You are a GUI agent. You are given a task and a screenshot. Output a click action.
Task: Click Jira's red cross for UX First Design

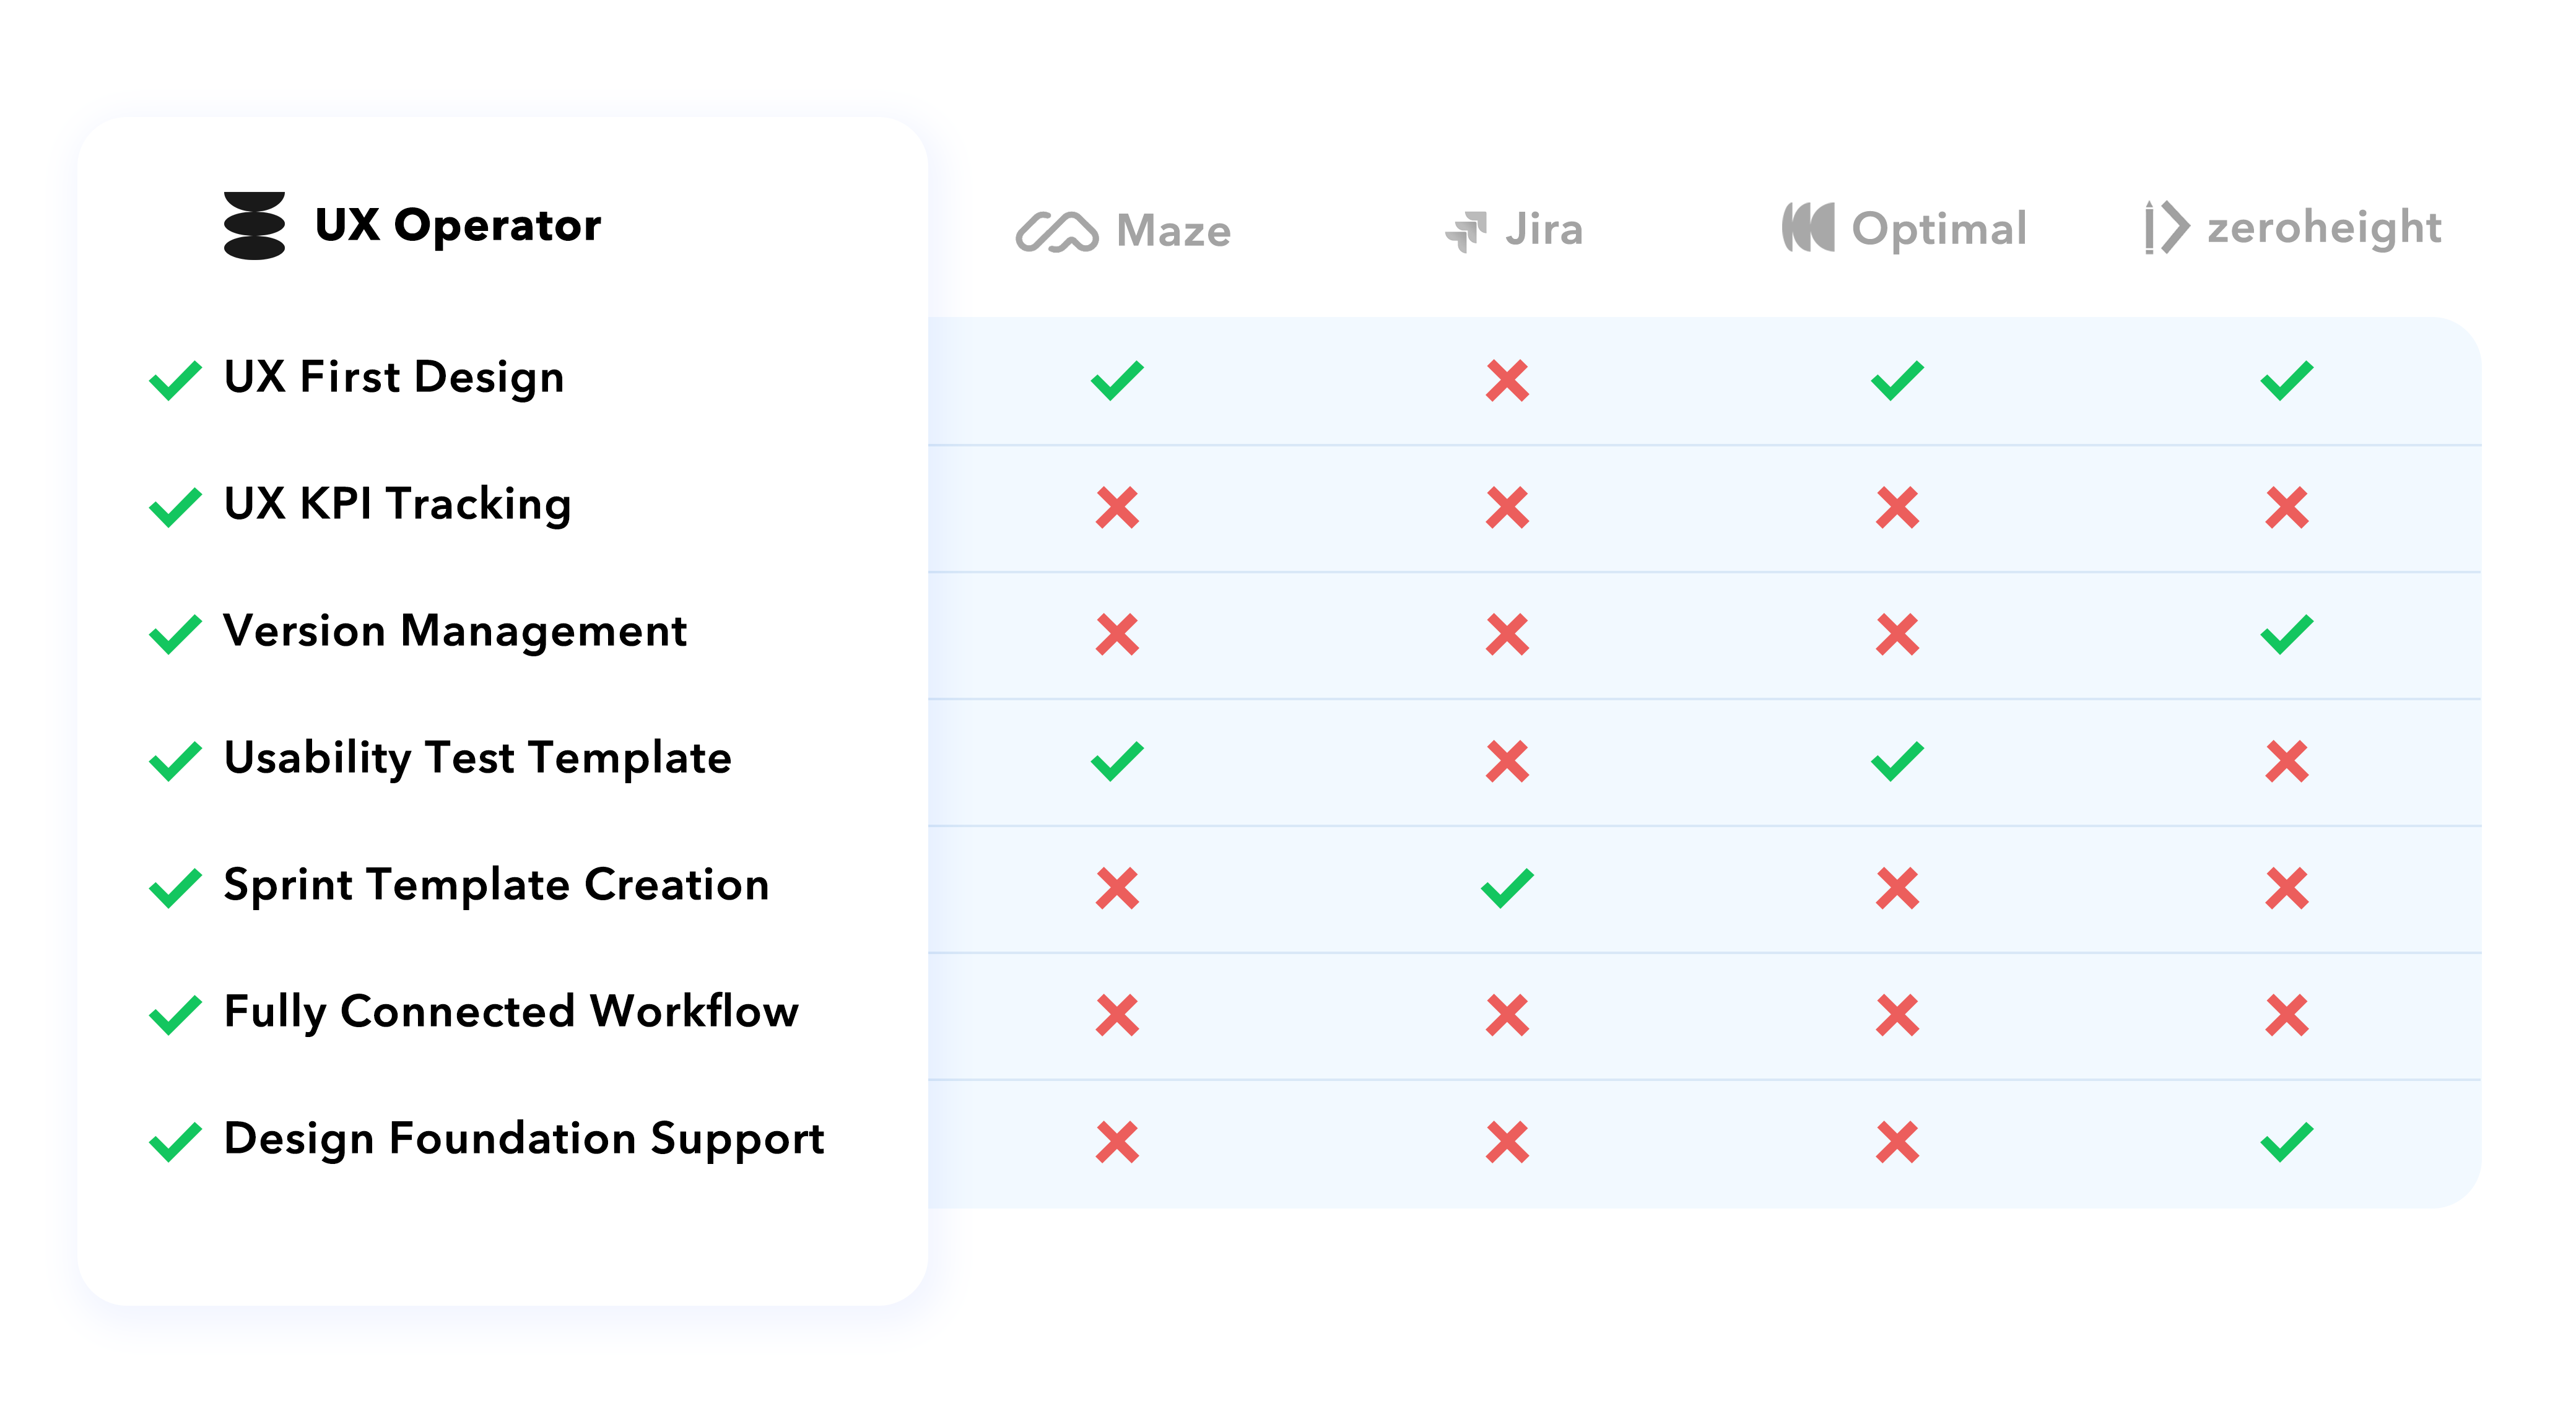1507,381
